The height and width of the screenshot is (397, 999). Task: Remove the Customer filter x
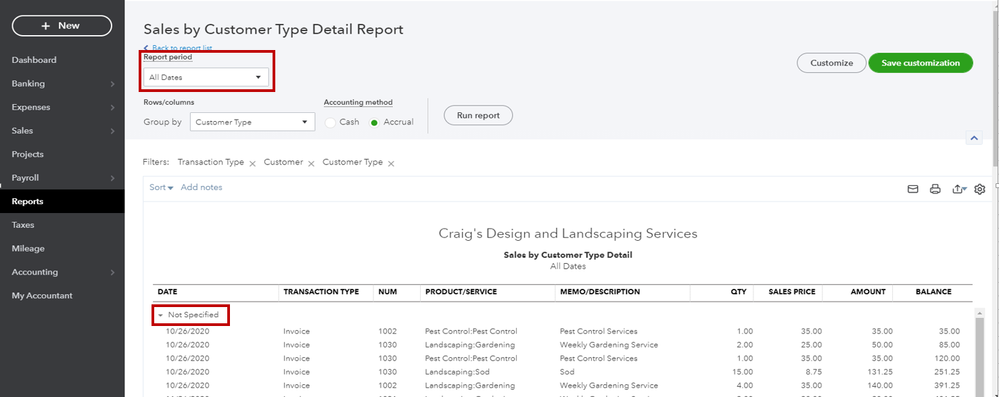click(x=311, y=164)
